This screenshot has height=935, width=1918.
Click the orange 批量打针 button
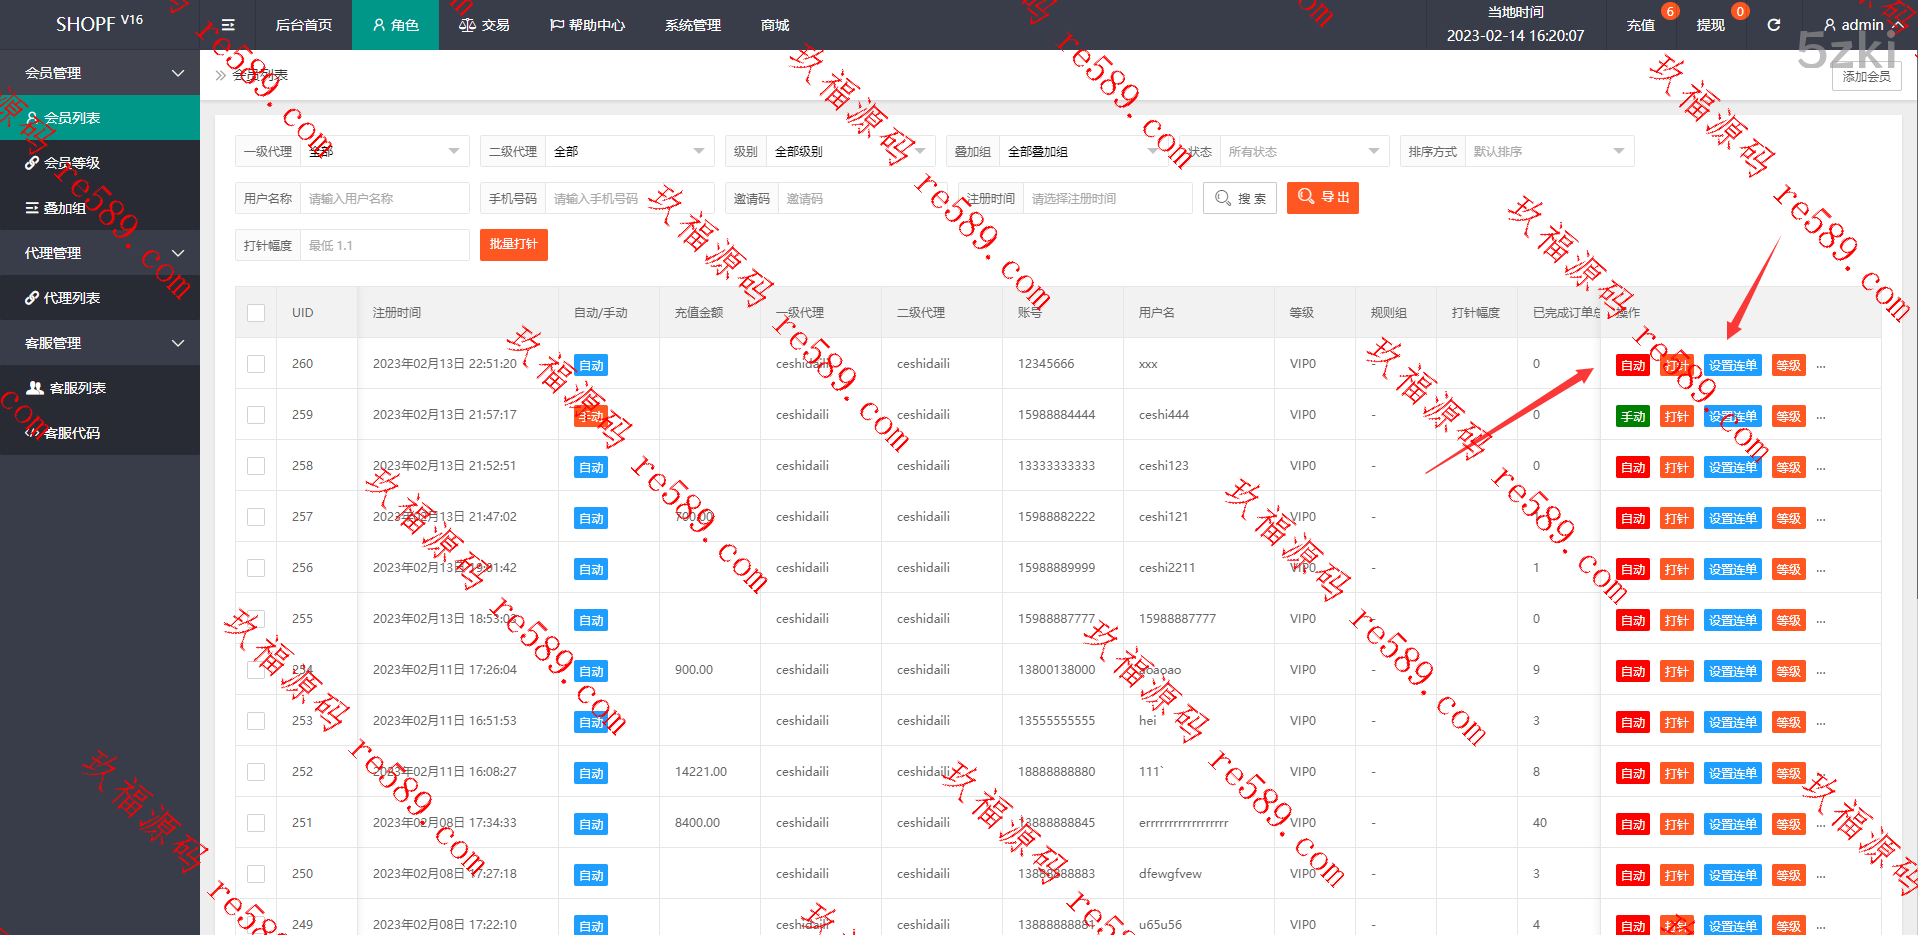click(x=513, y=245)
